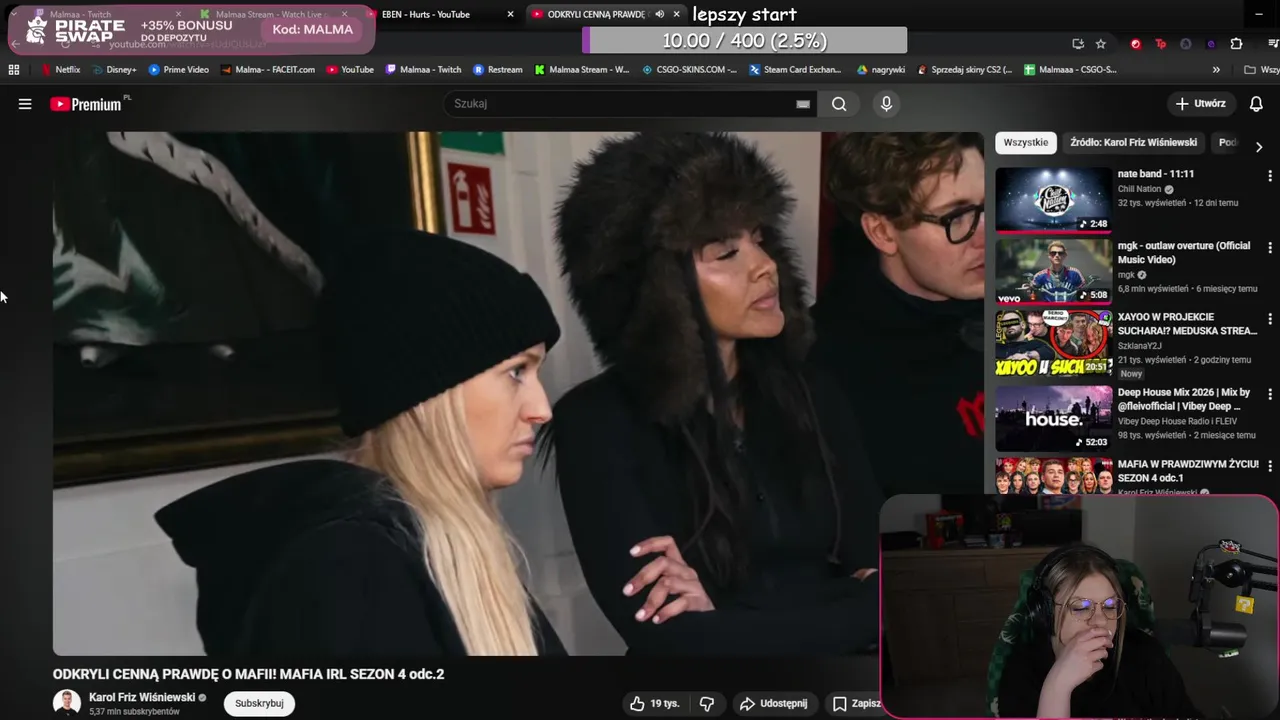Open the Malmaa Stream - W... bookmark
Image resolution: width=1280 pixels, height=720 pixels.
coord(582,70)
